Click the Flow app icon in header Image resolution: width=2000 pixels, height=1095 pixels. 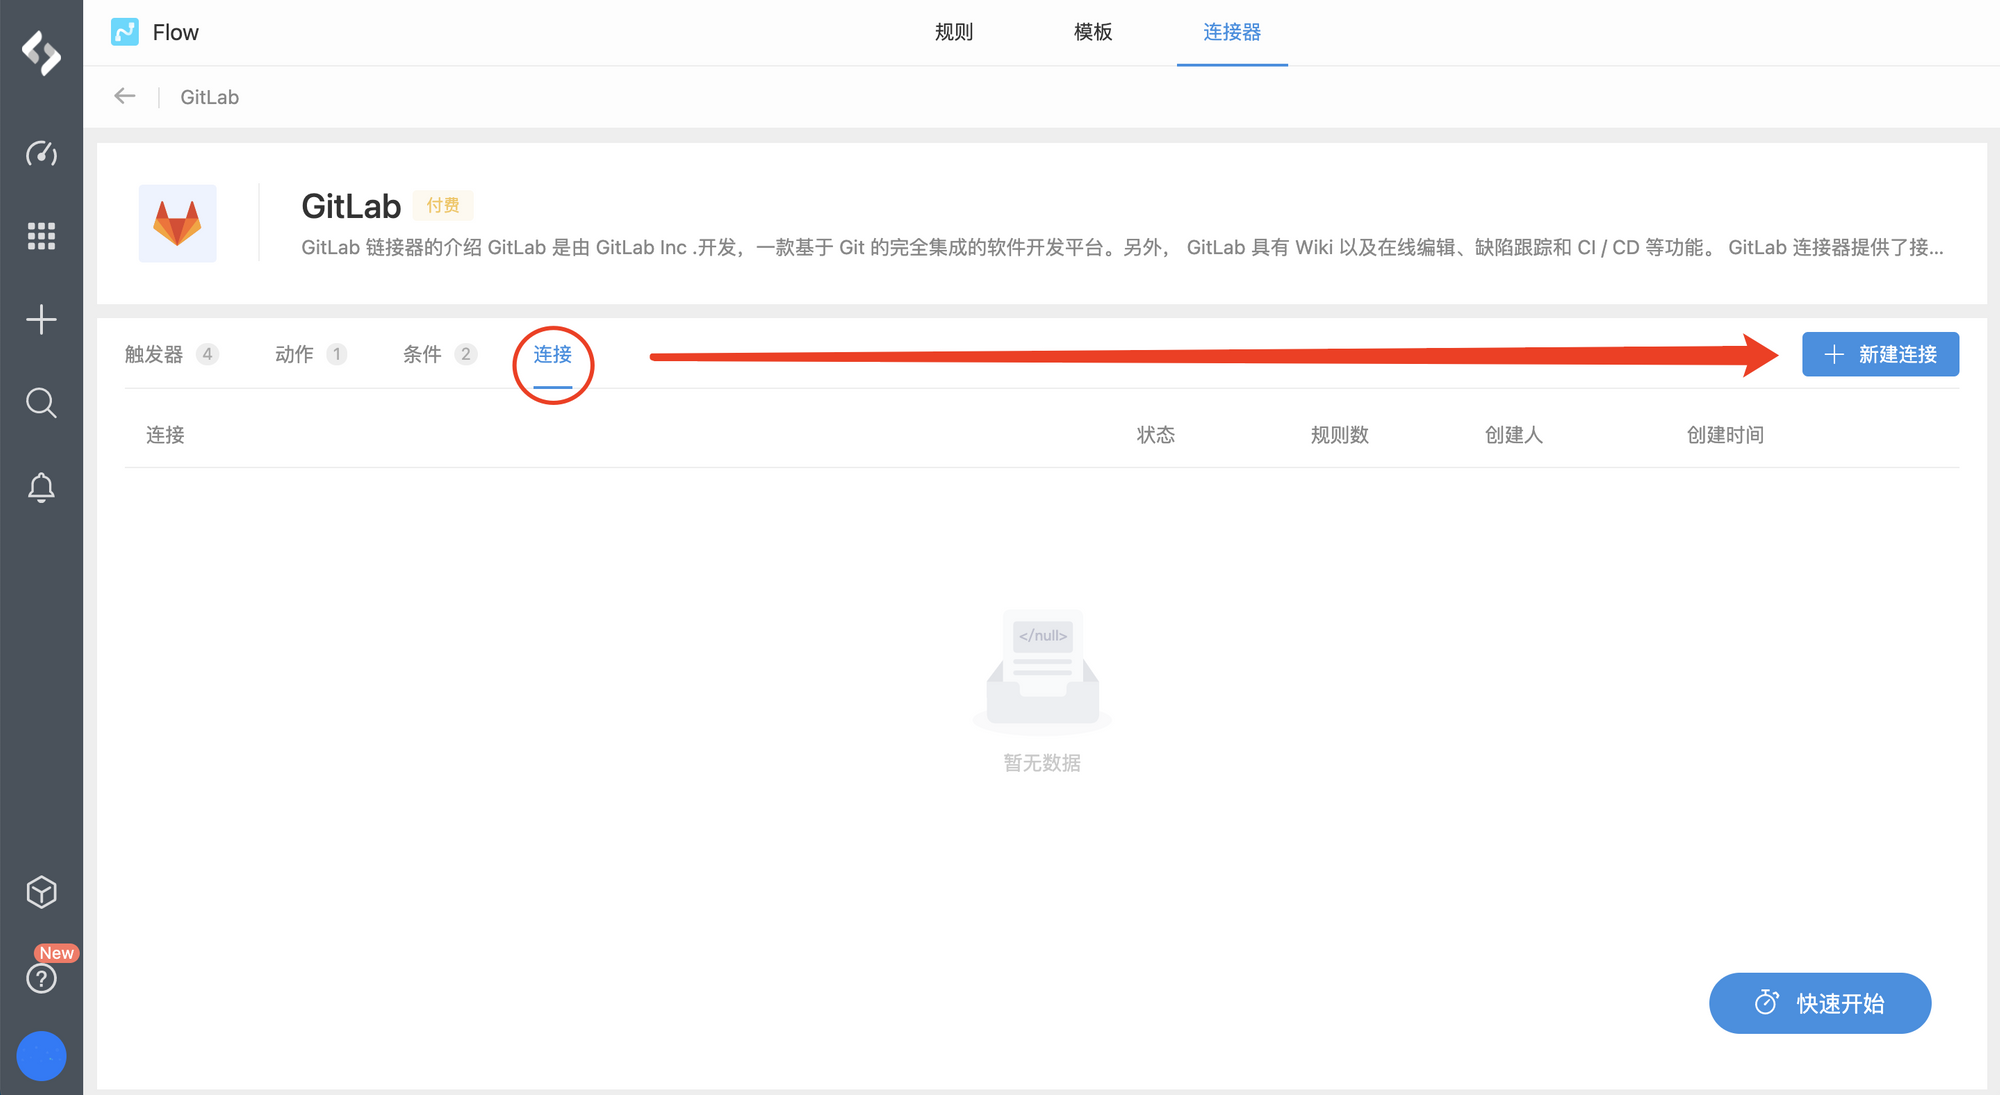pyautogui.click(x=125, y=32)
